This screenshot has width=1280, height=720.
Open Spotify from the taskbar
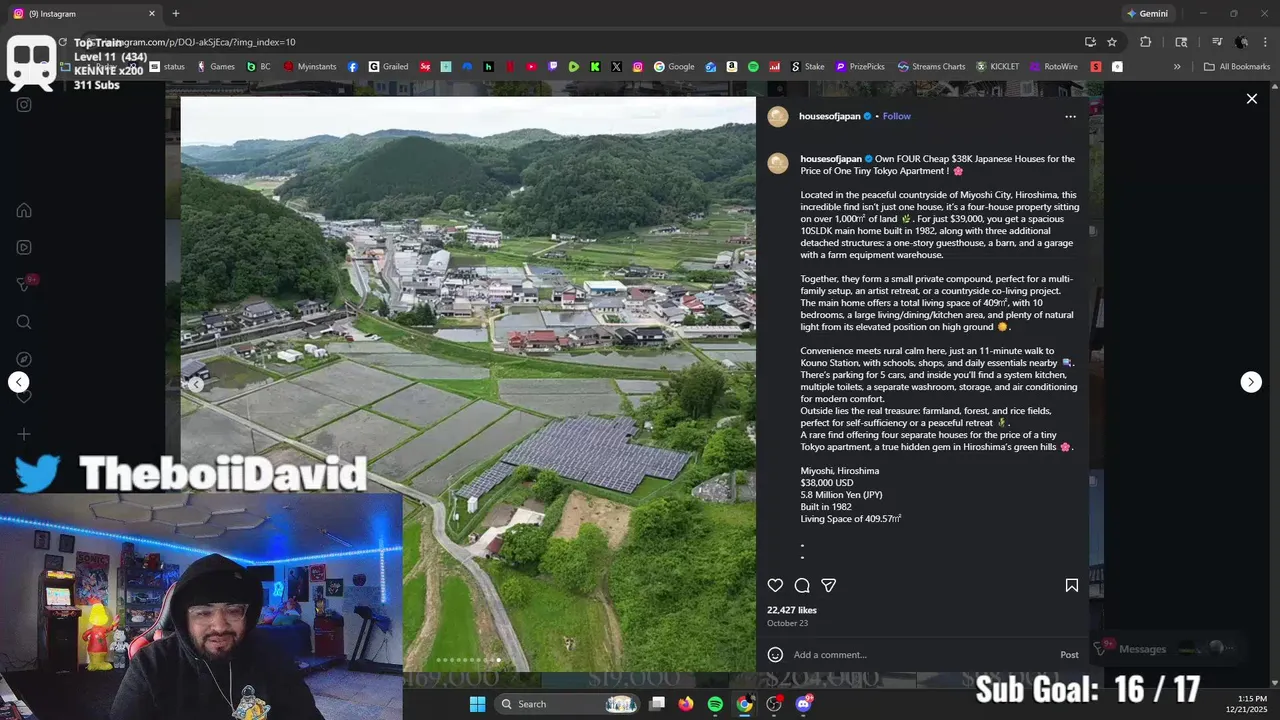coord(715,704)
